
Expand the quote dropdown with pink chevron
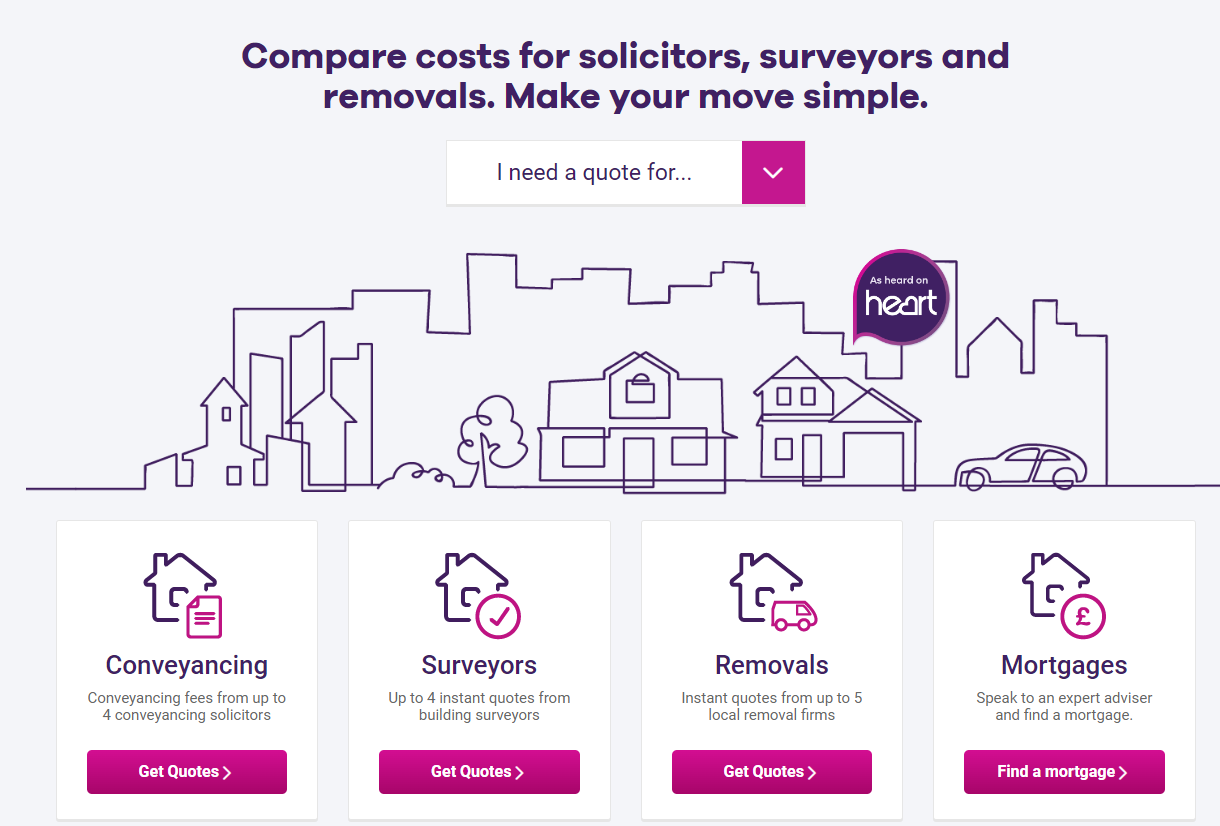pos(773,173)
